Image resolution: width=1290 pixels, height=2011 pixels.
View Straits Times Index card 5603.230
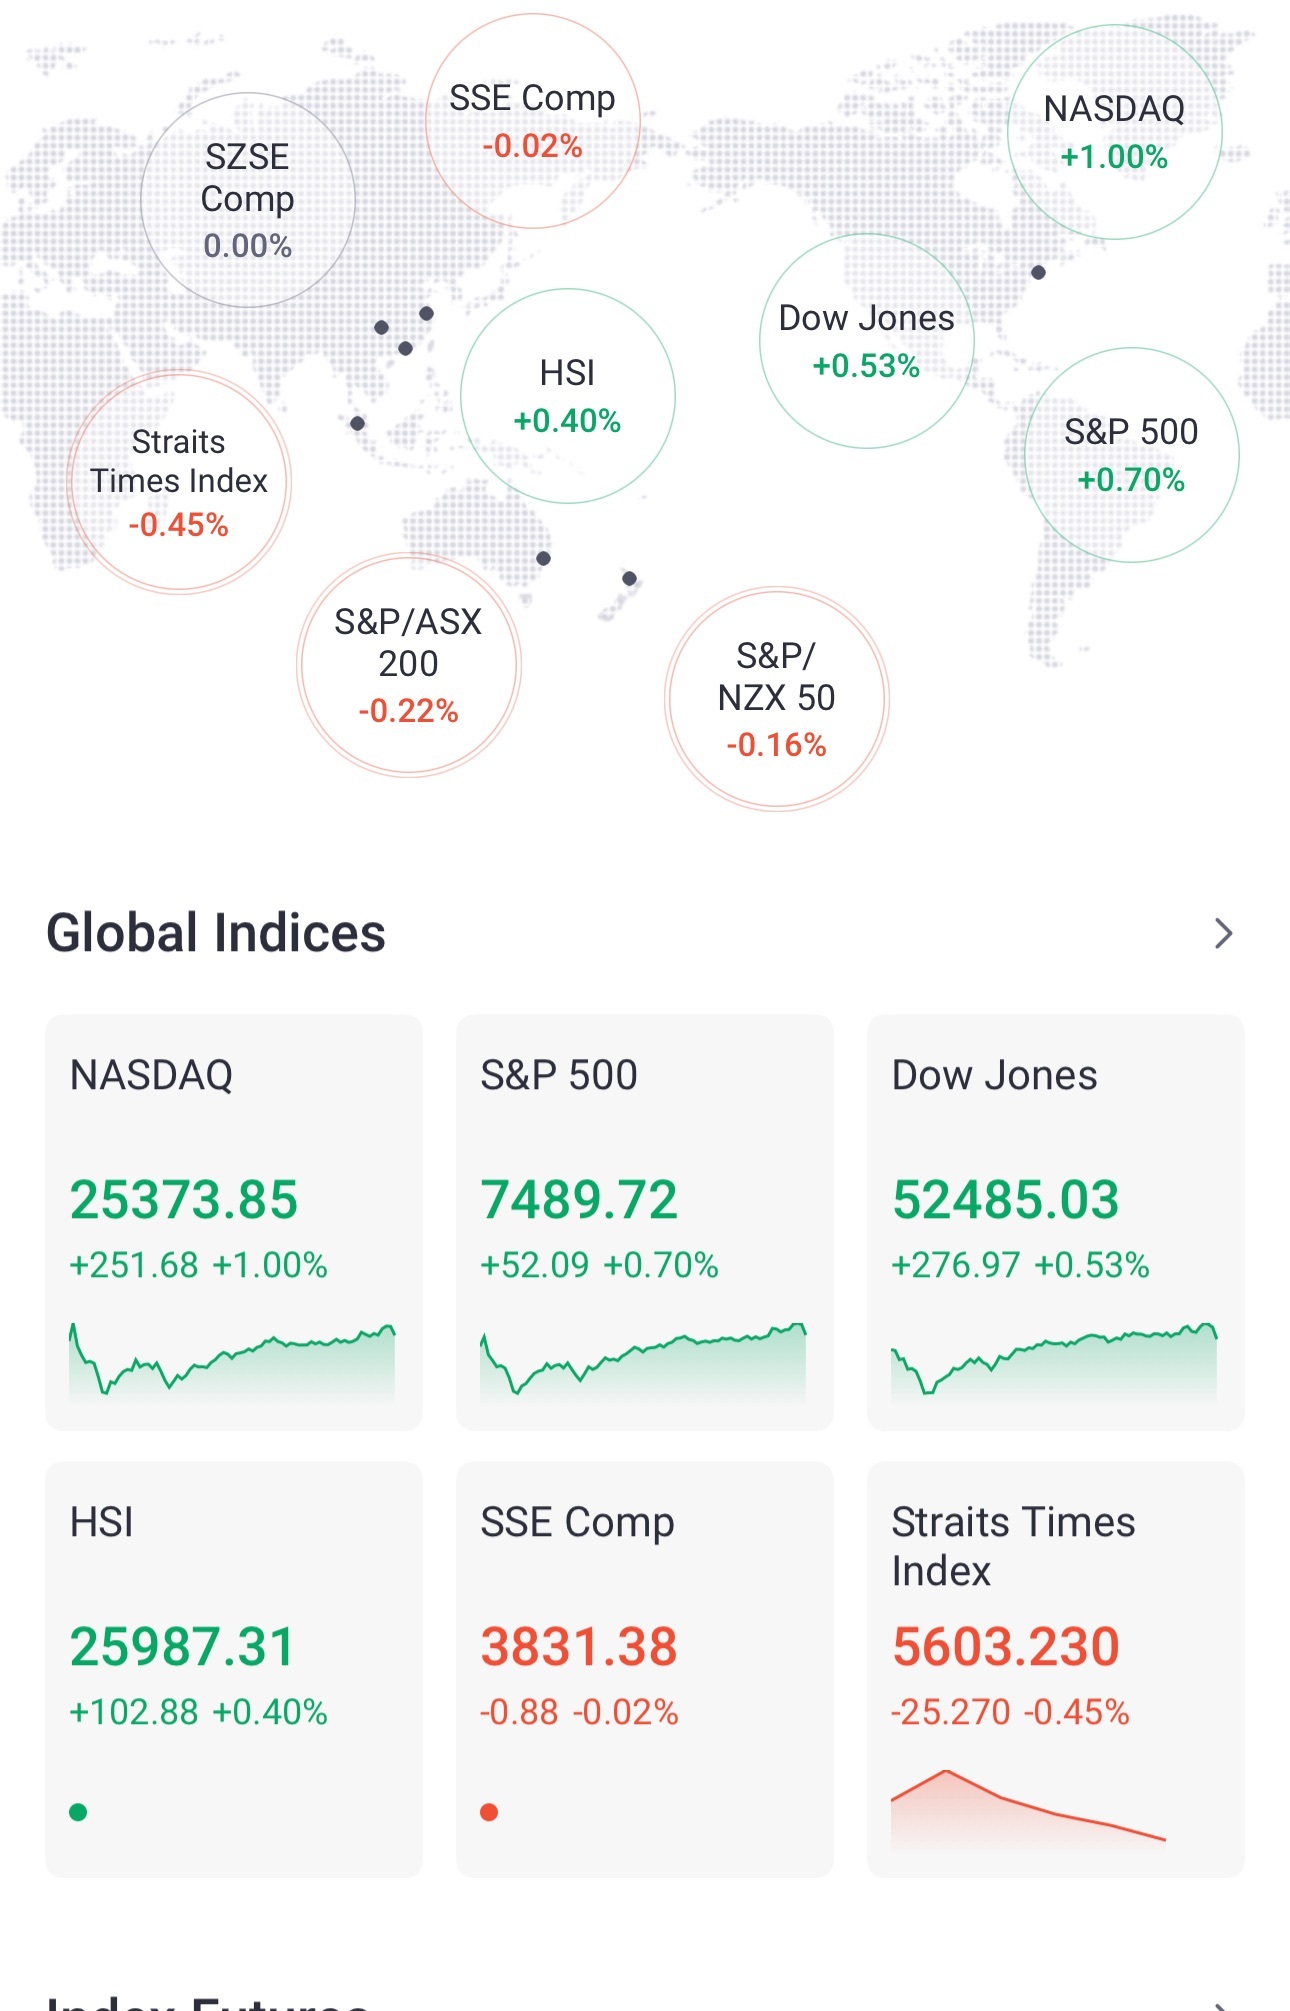coord(1056,1669)
